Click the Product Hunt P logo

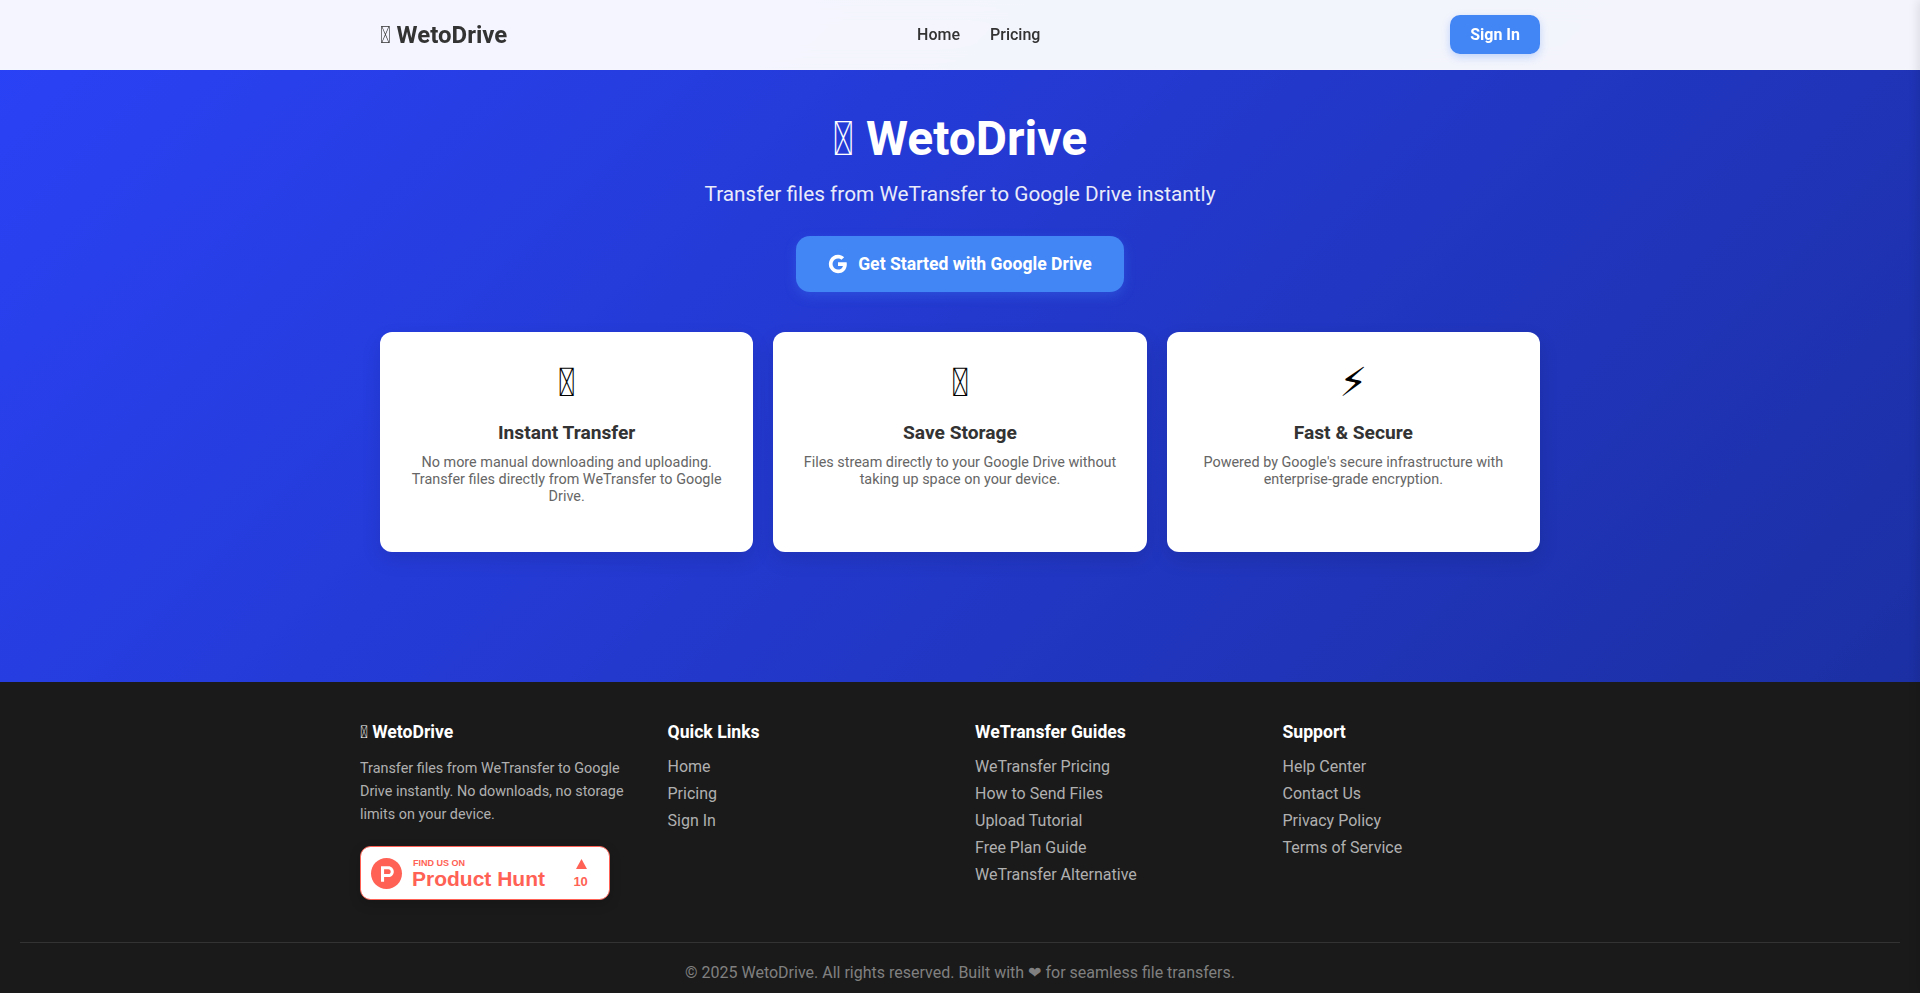(x=386, y=872)
